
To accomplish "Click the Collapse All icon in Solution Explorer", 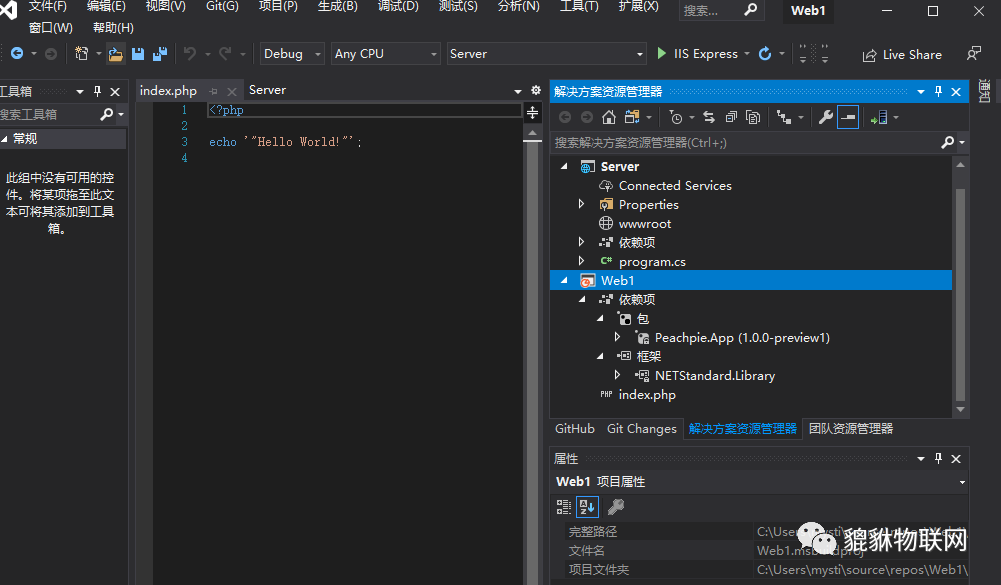I will click(731, 117).
